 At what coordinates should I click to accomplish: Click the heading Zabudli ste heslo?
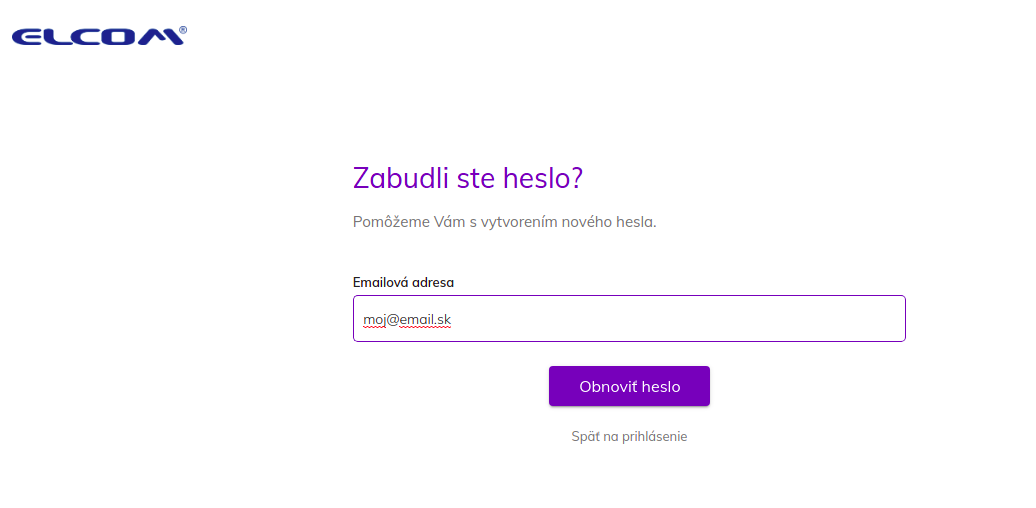click(468, 178)
